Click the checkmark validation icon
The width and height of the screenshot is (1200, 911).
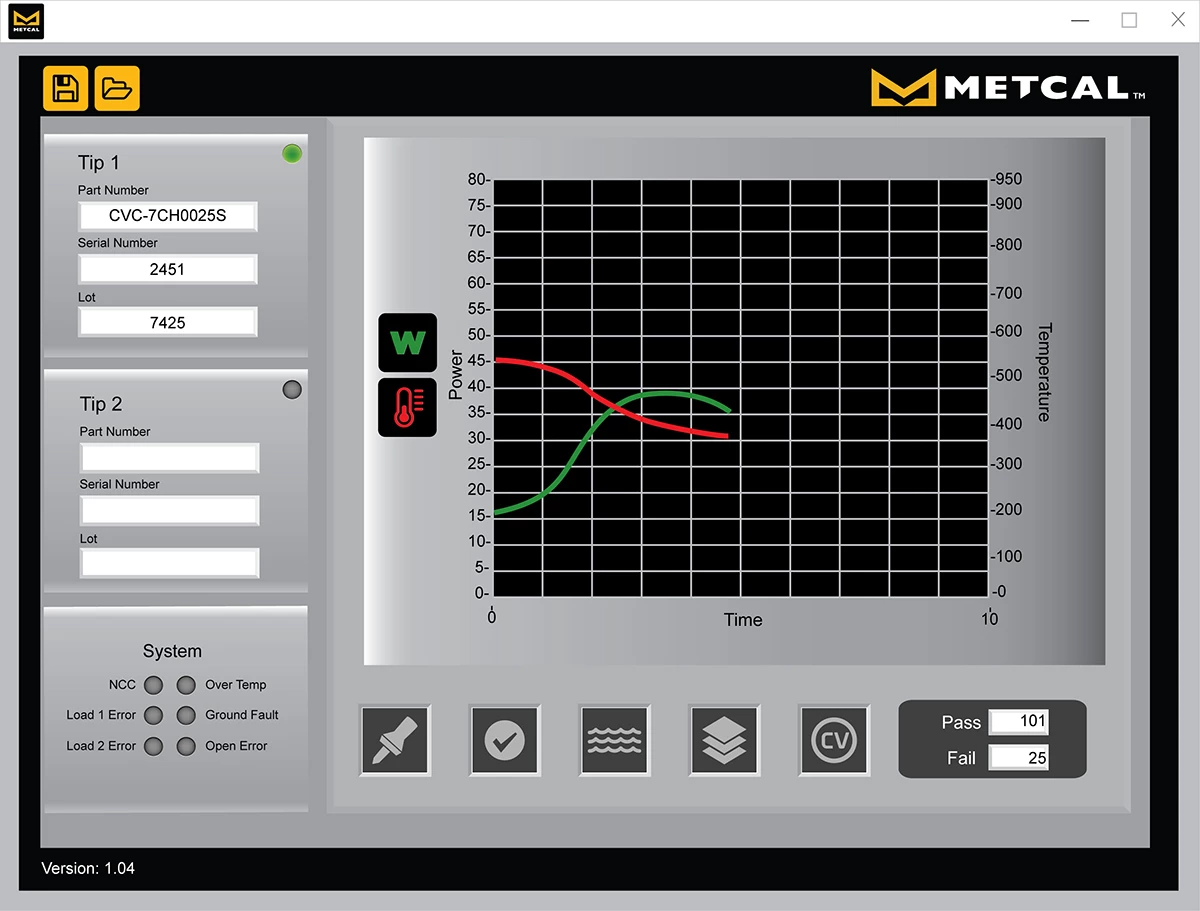(x=505, y=740)
